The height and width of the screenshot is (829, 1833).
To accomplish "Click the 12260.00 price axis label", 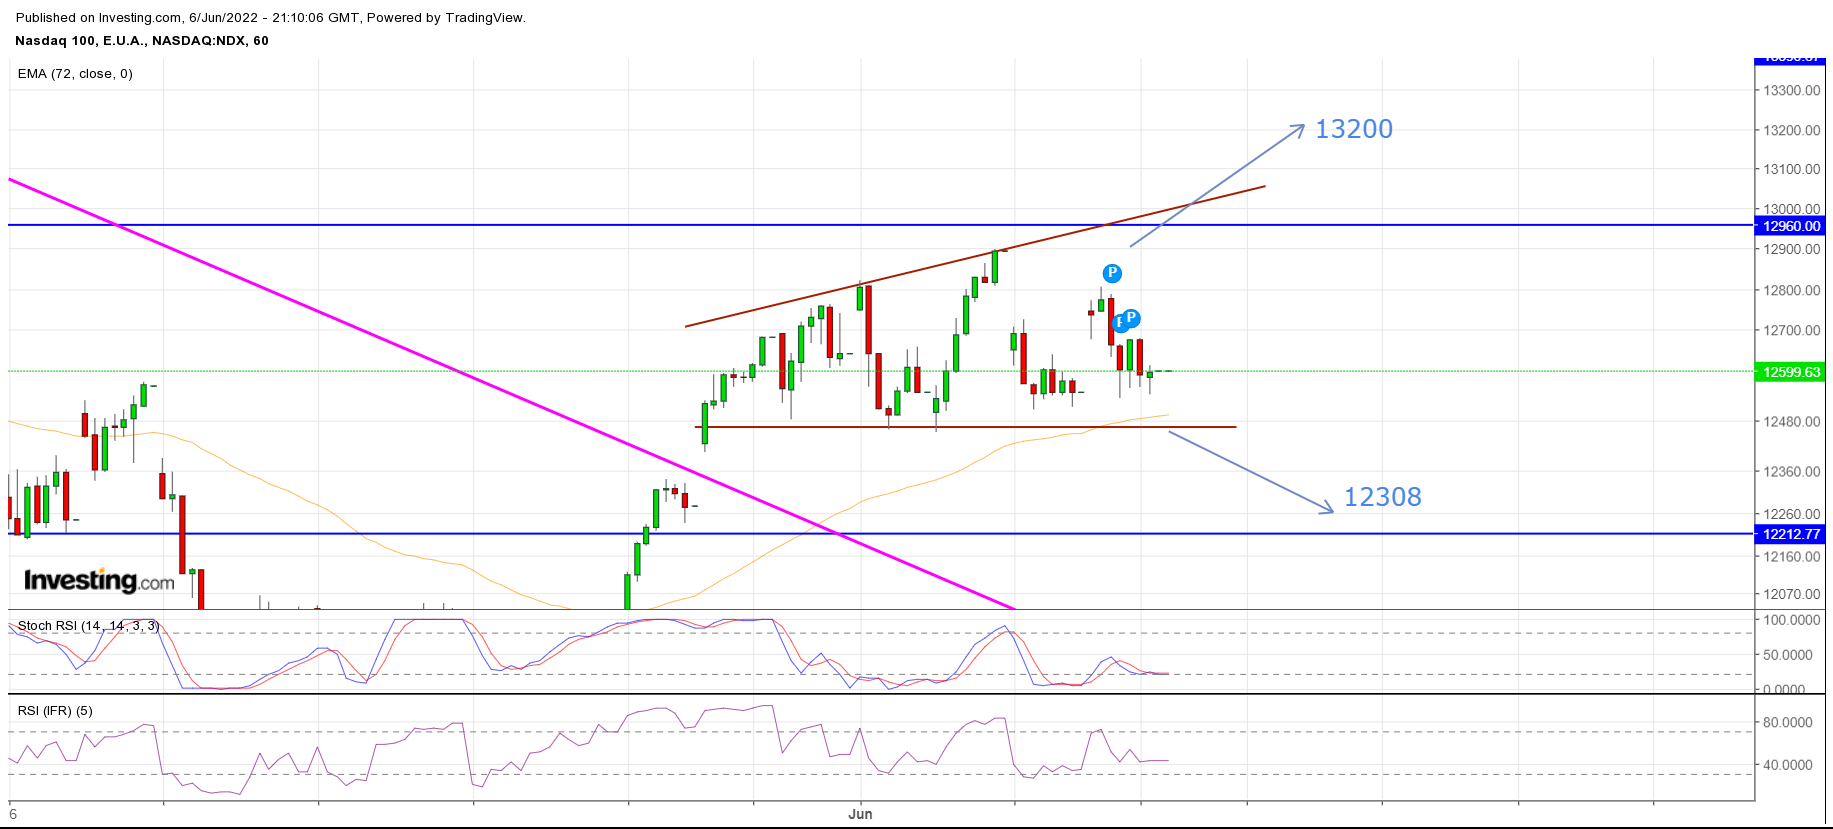I will 1791,515.
